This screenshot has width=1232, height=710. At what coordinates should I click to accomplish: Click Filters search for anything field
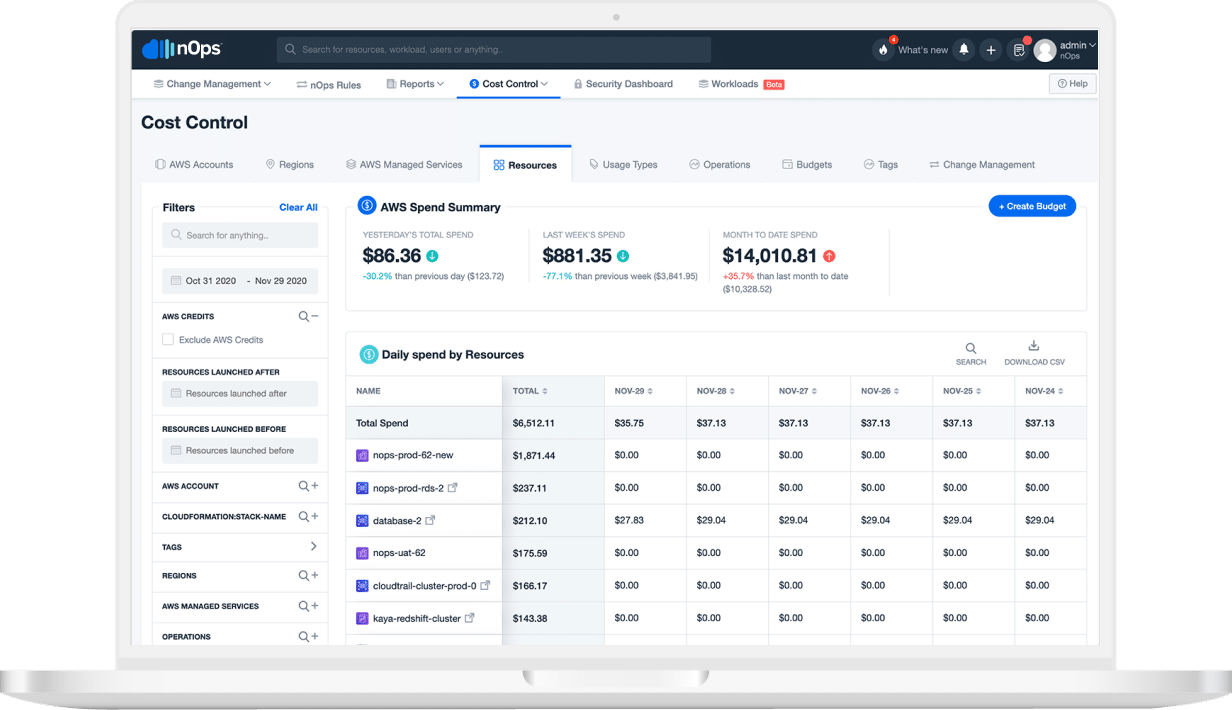coord(240,235)
